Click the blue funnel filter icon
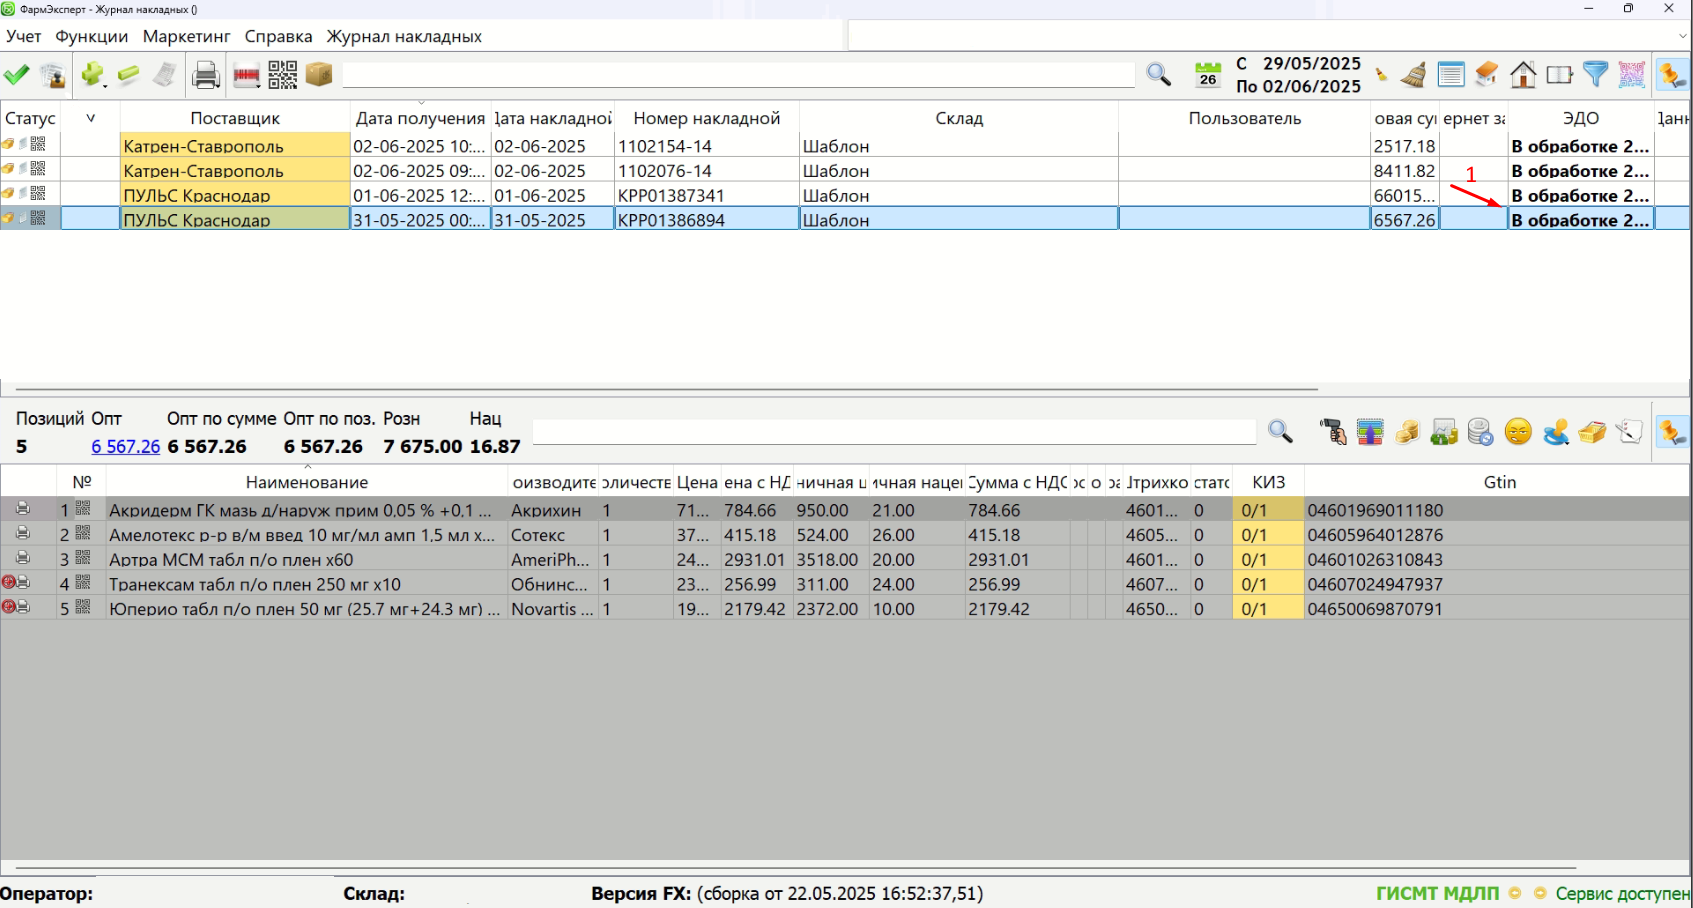 click(1596, 75)
